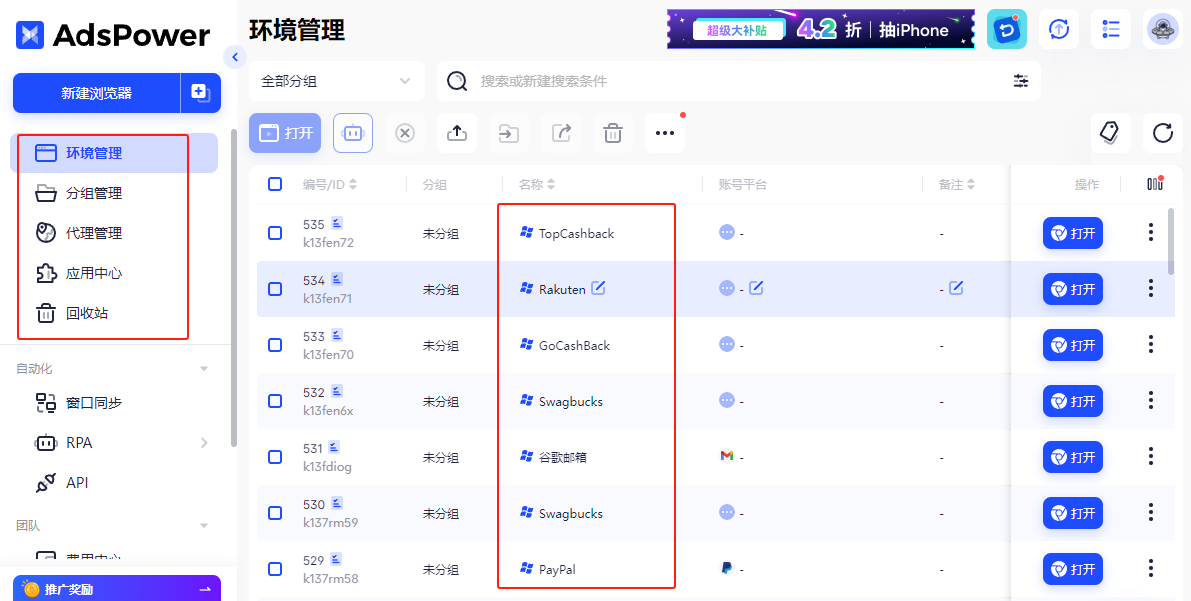Tick the select-all checkbox in the table header
The height and width of the screenshot is (601, 1191).
point(275,184)
